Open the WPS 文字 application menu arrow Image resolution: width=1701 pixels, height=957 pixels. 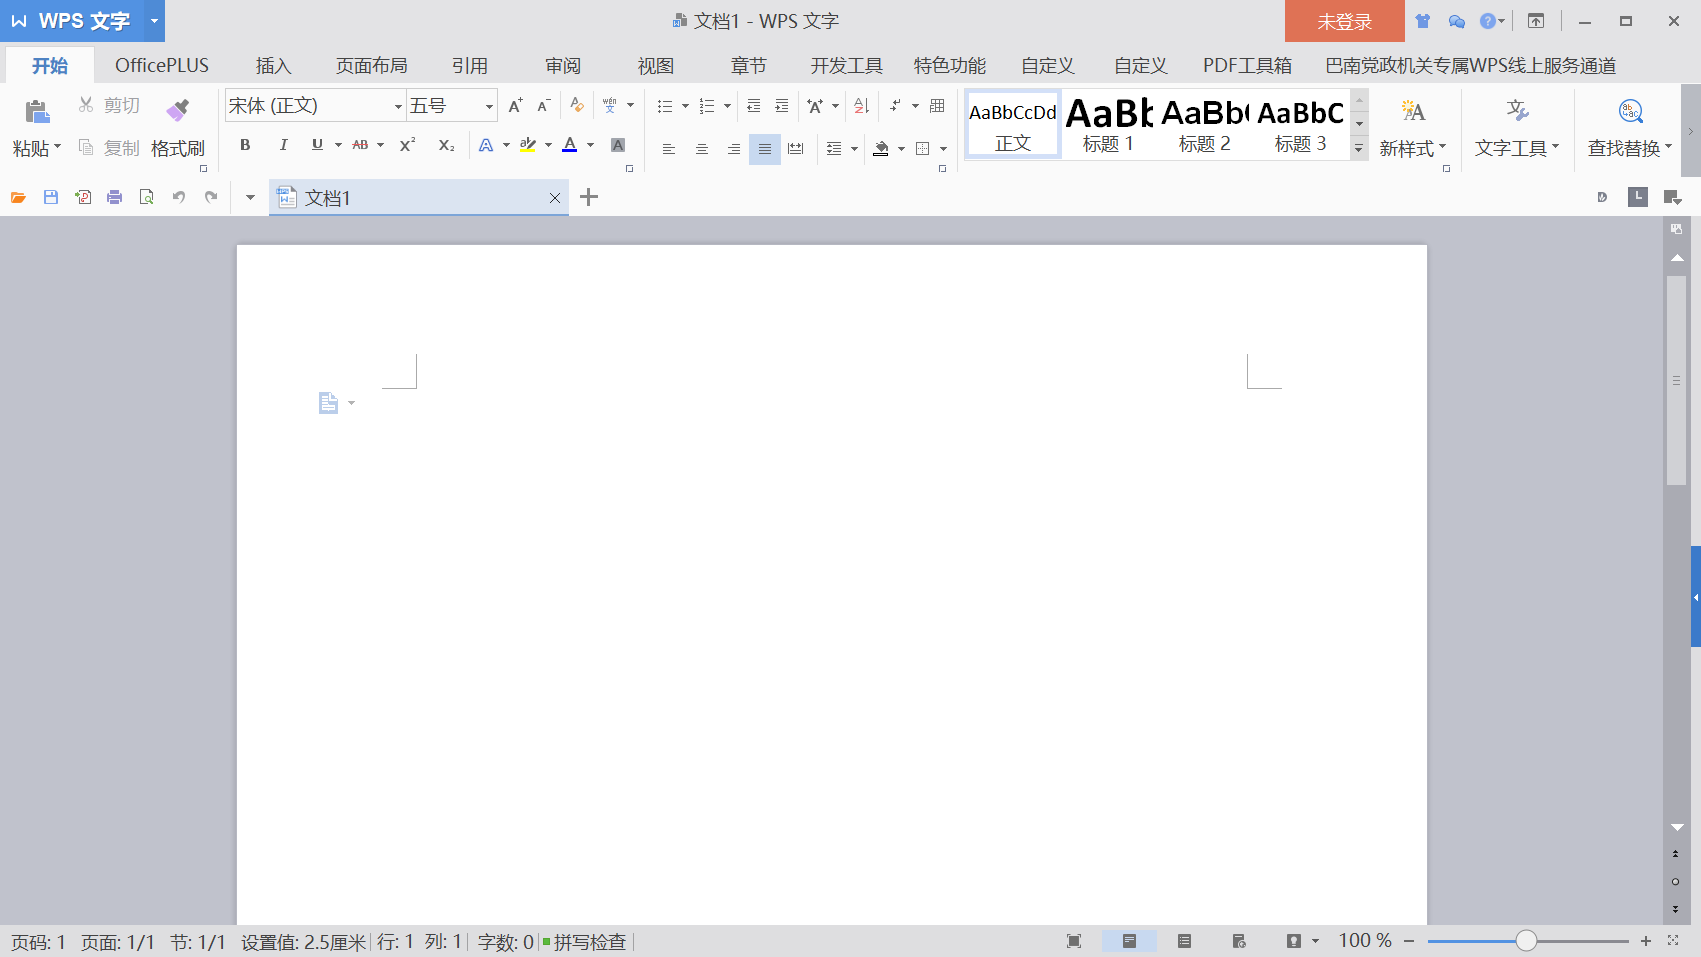[x=154, y=21]
